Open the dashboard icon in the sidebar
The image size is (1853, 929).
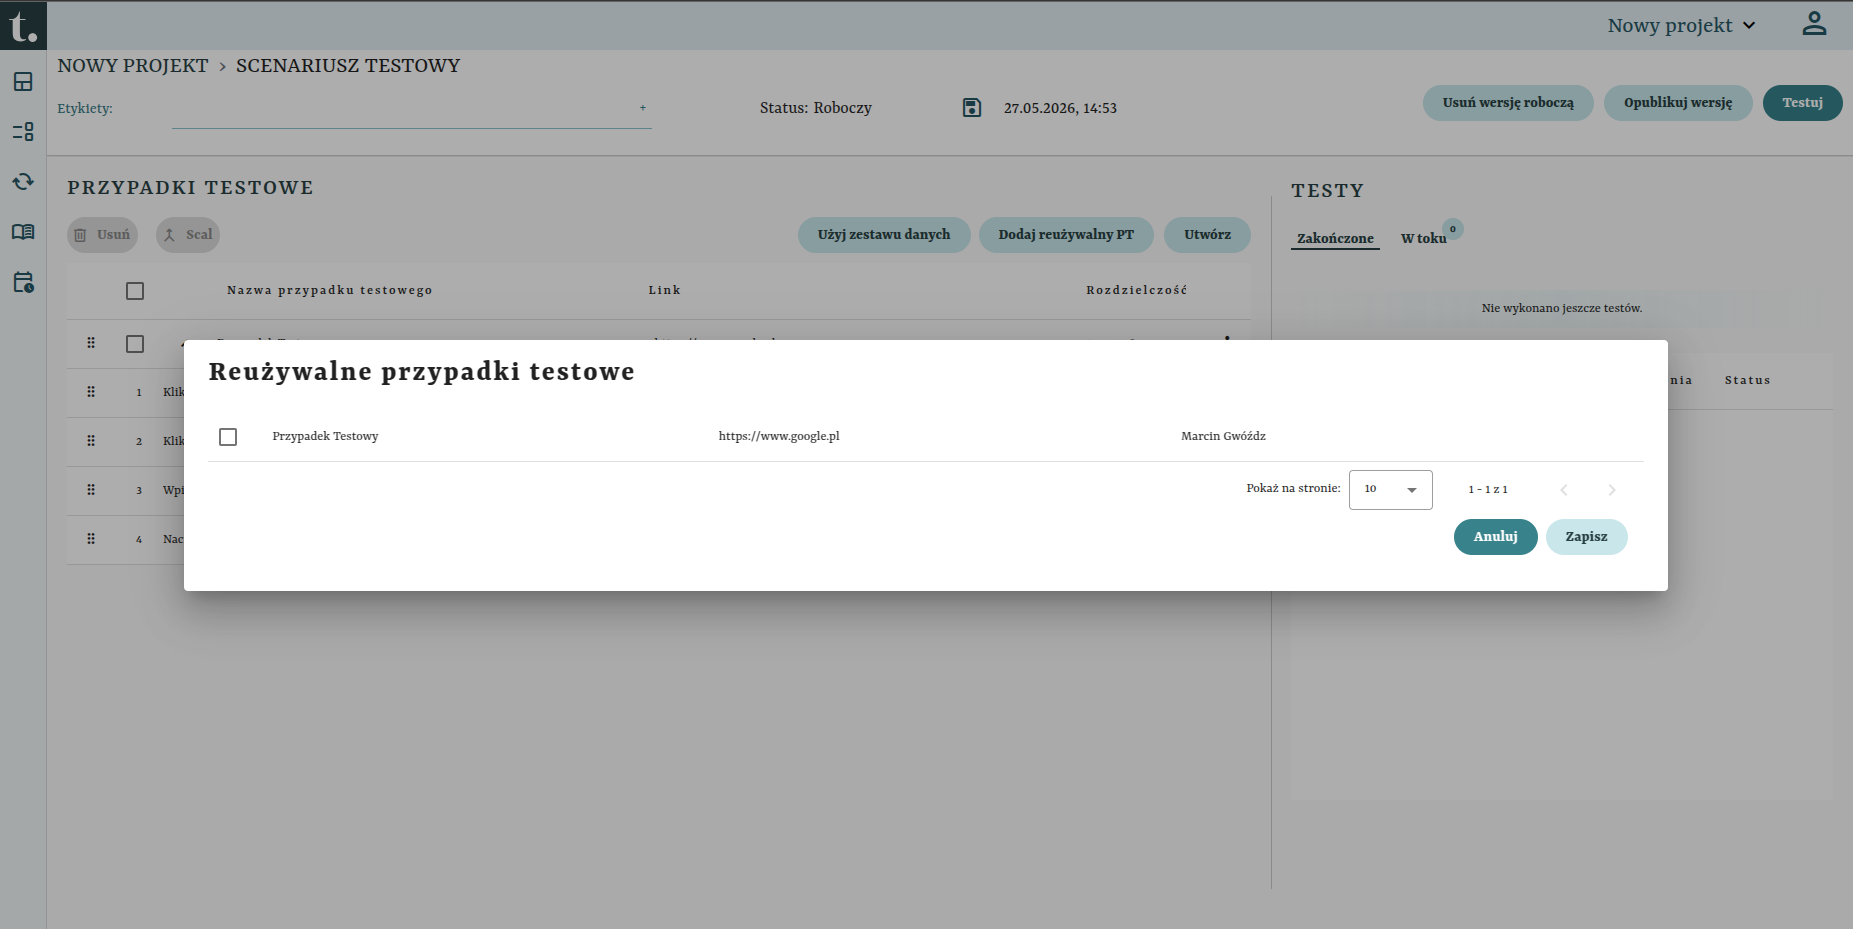coord(23,82)
